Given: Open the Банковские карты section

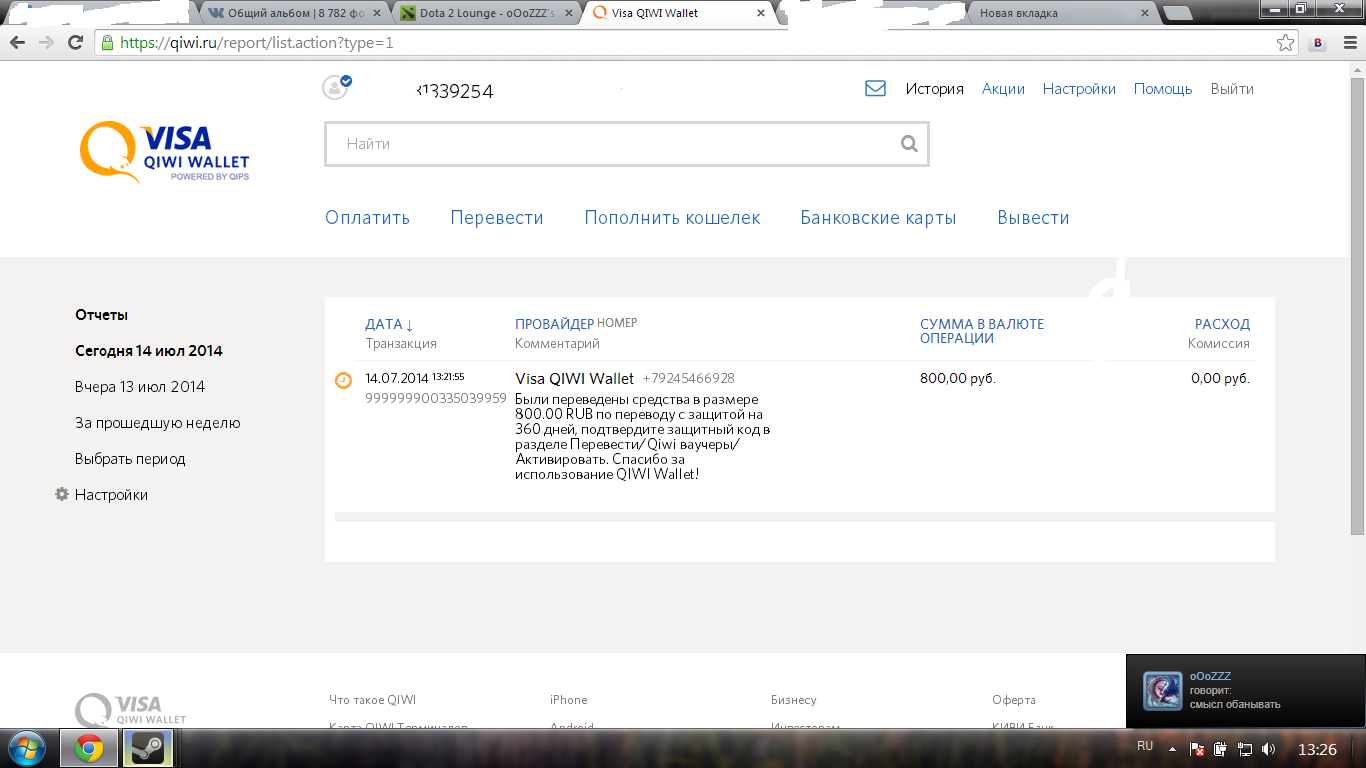Looking at the screenshot, I should pyautogui.click(x=878, y=218).
